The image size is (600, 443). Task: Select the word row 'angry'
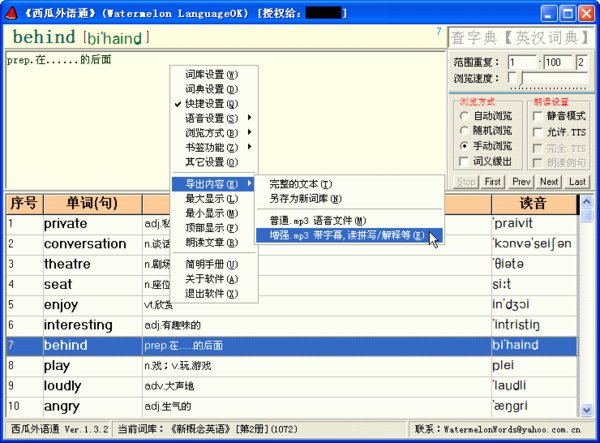click(x=292, y=406)
